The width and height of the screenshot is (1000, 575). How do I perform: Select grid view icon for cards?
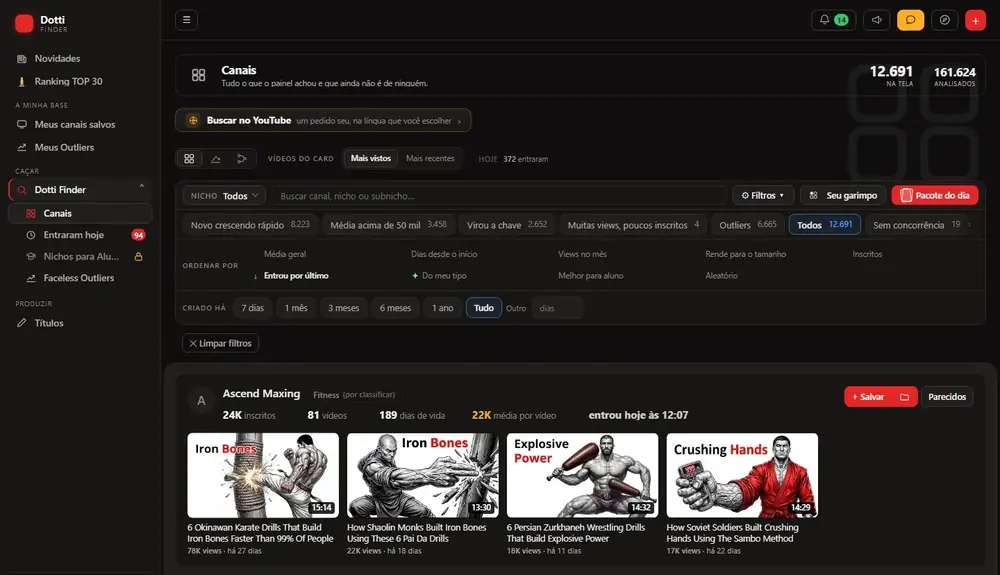pos(189,159)
